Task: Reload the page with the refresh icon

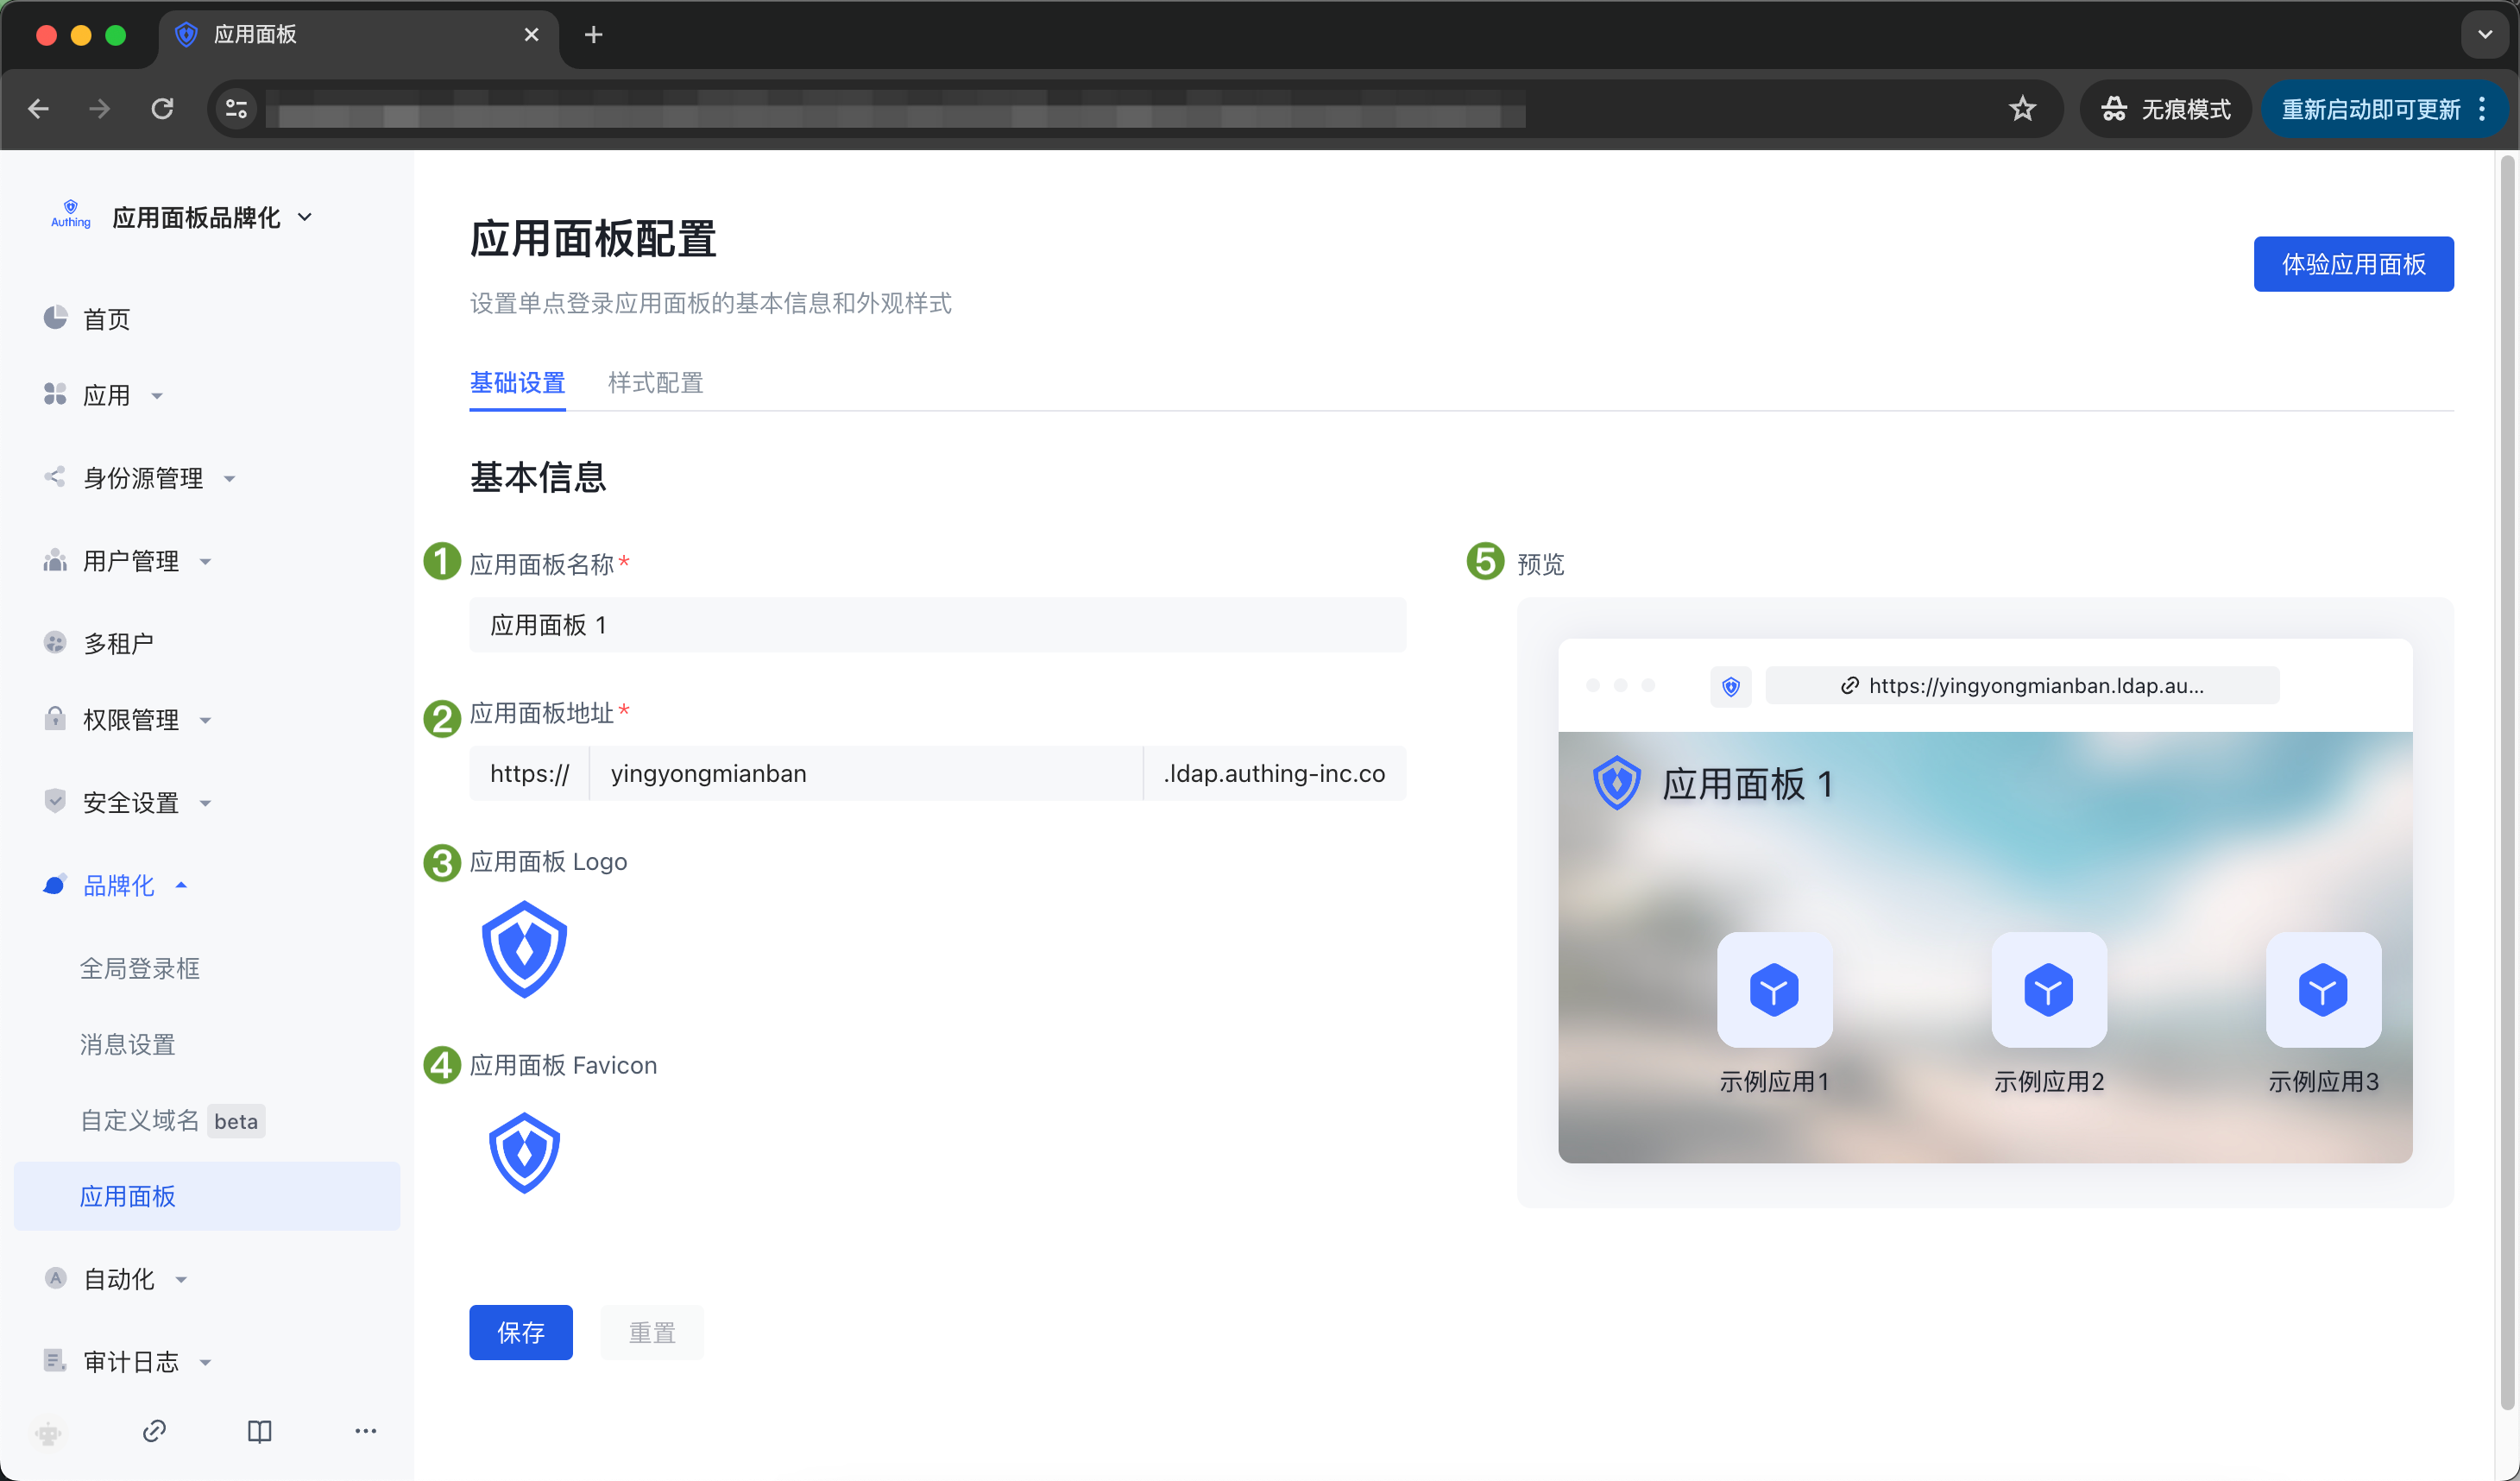Action: (162, 108)
